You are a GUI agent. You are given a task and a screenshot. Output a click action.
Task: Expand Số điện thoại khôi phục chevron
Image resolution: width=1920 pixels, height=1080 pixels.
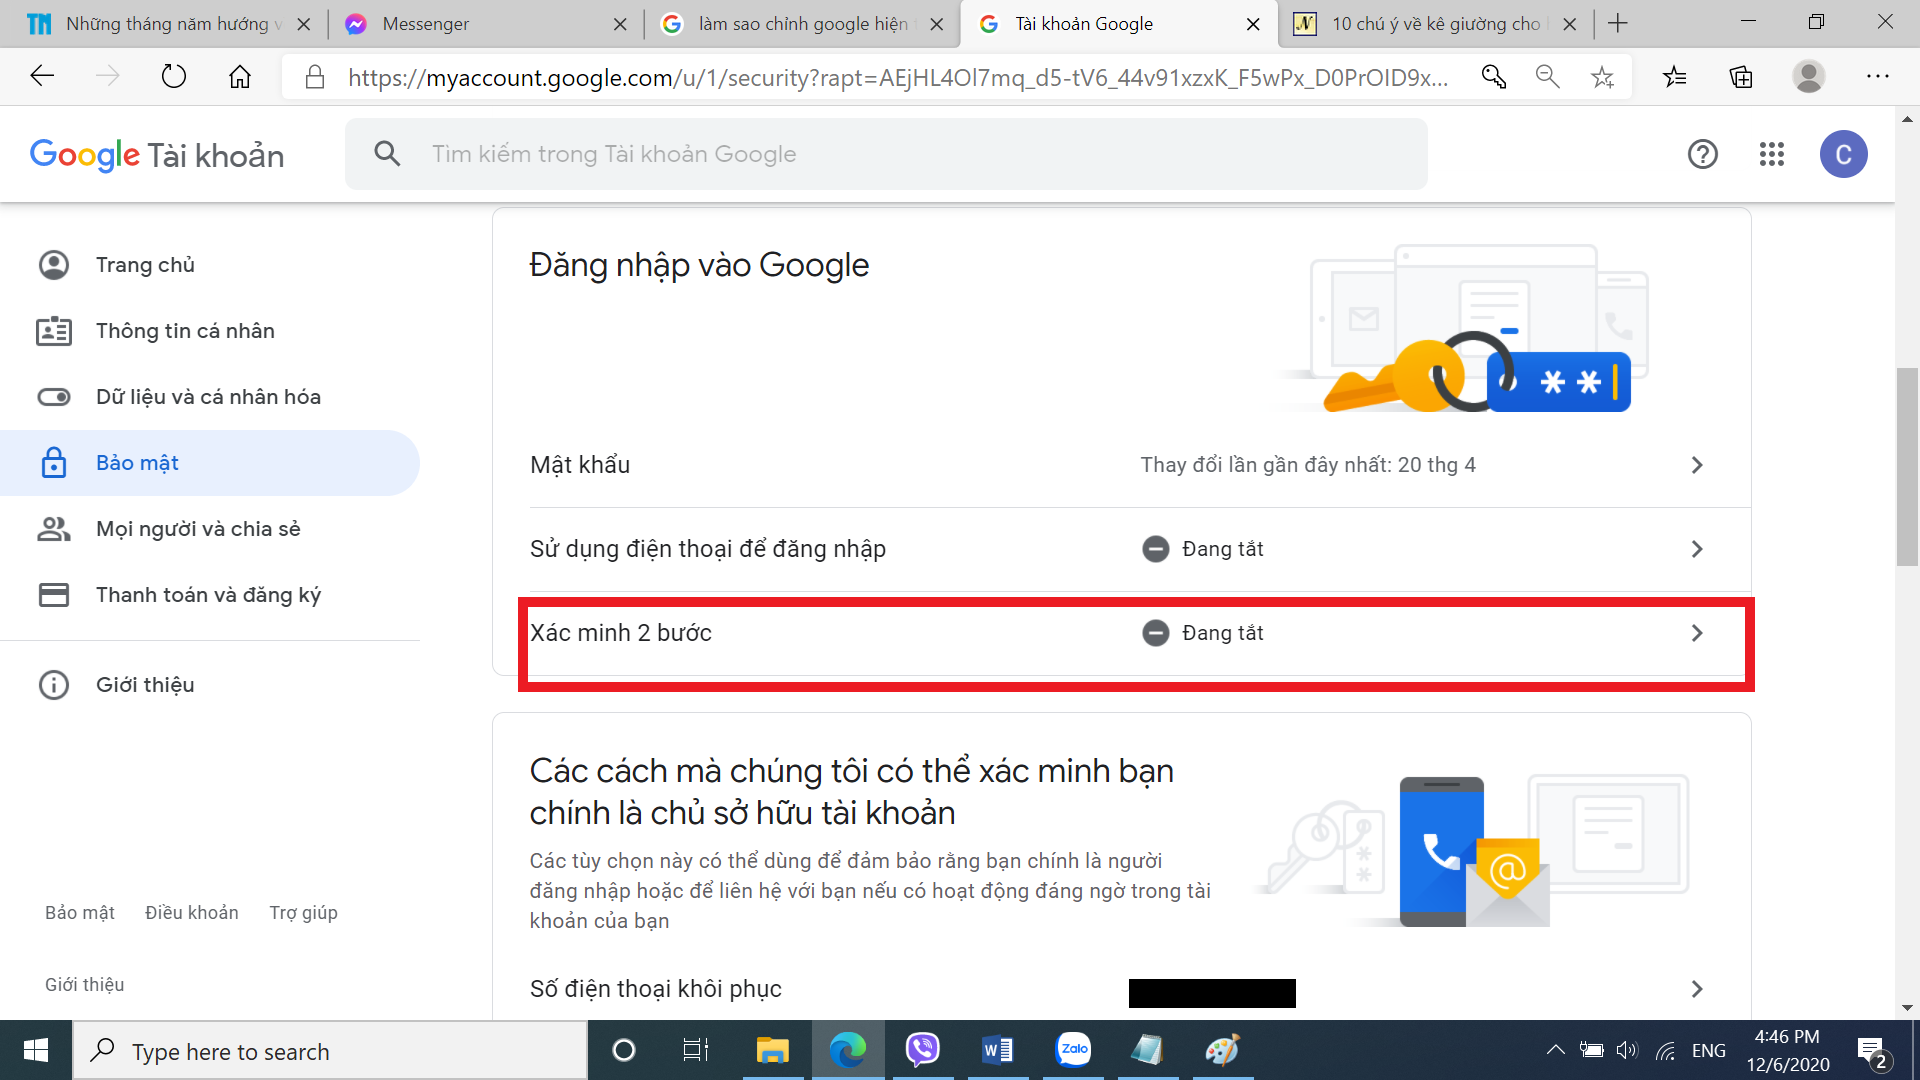point(1696,989)
